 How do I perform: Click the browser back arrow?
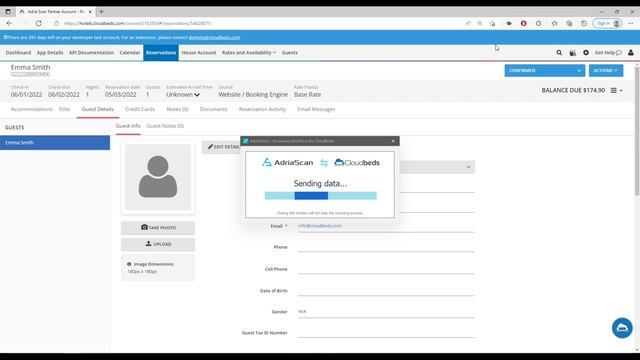coord(9,23)
